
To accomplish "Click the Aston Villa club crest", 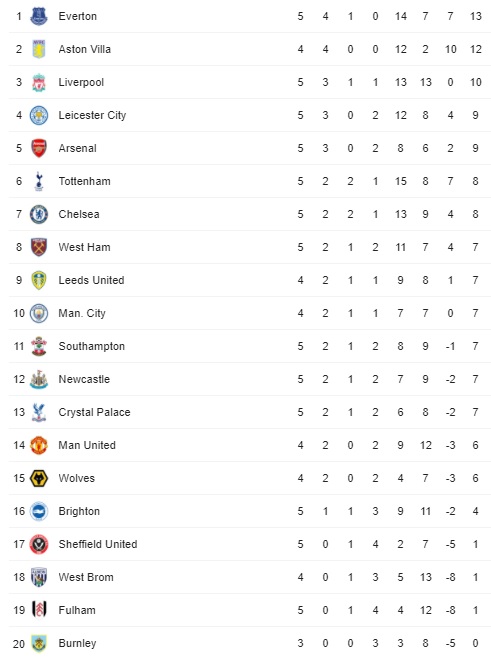I will 39,49.
